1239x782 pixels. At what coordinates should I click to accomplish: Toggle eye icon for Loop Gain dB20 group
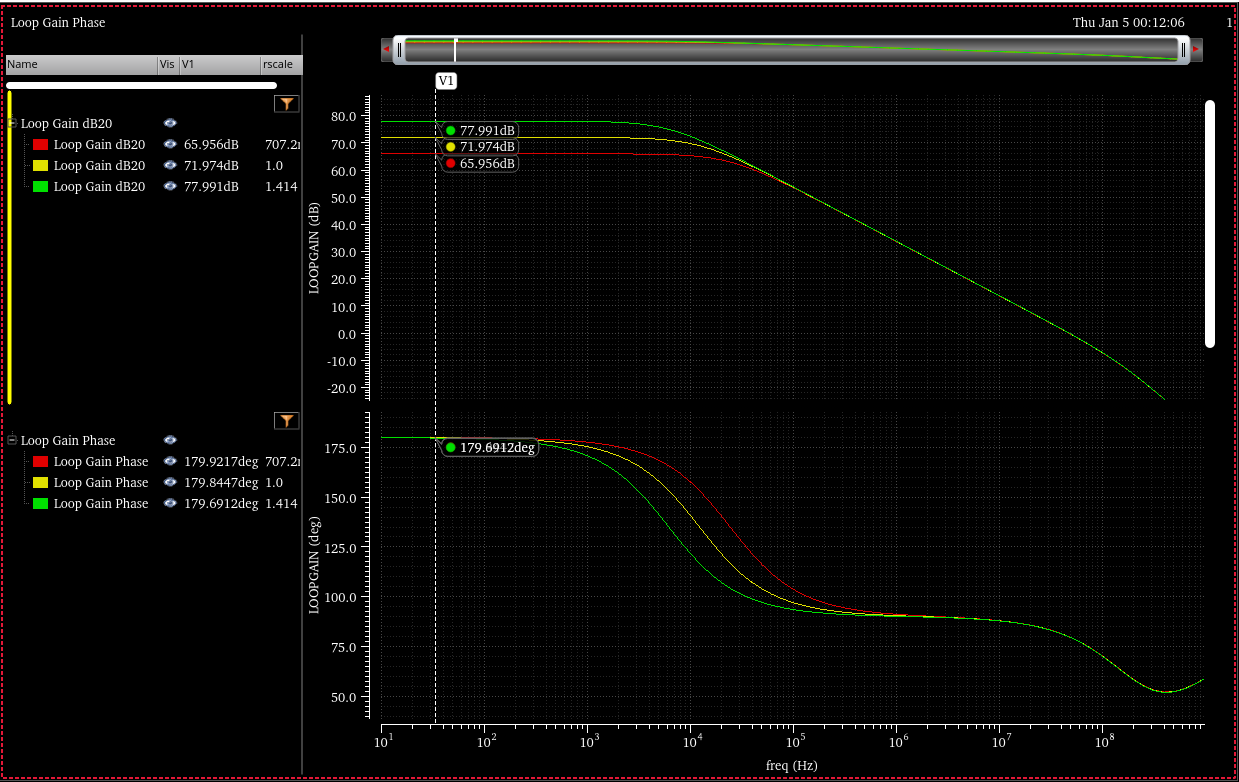(170, 123)
